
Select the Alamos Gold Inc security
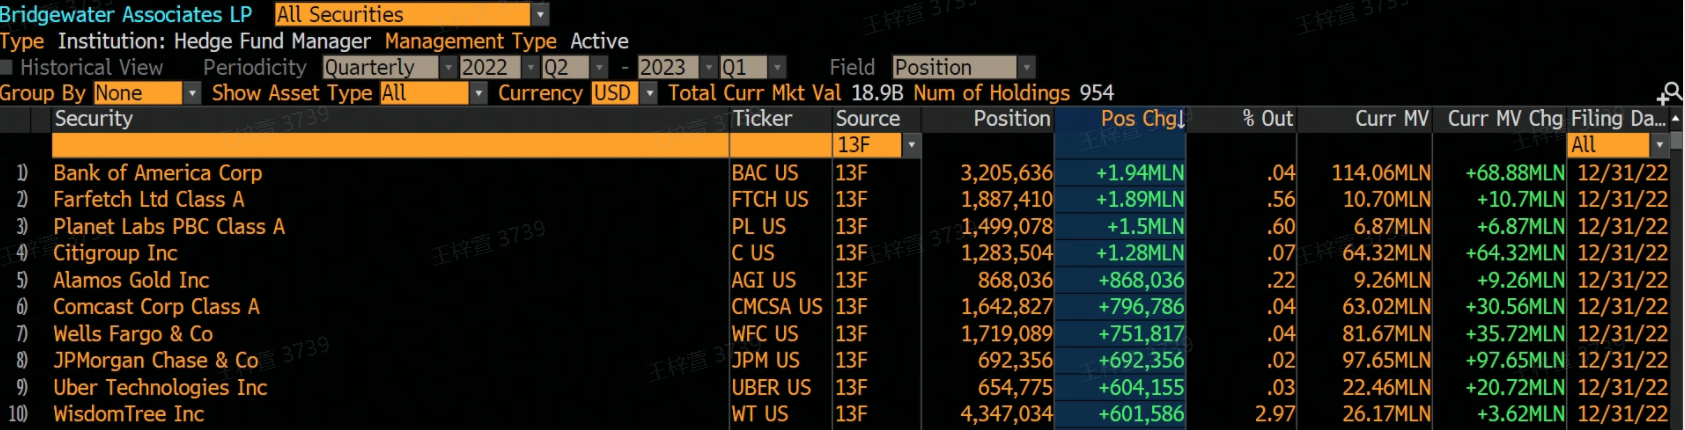pos(131,281)
